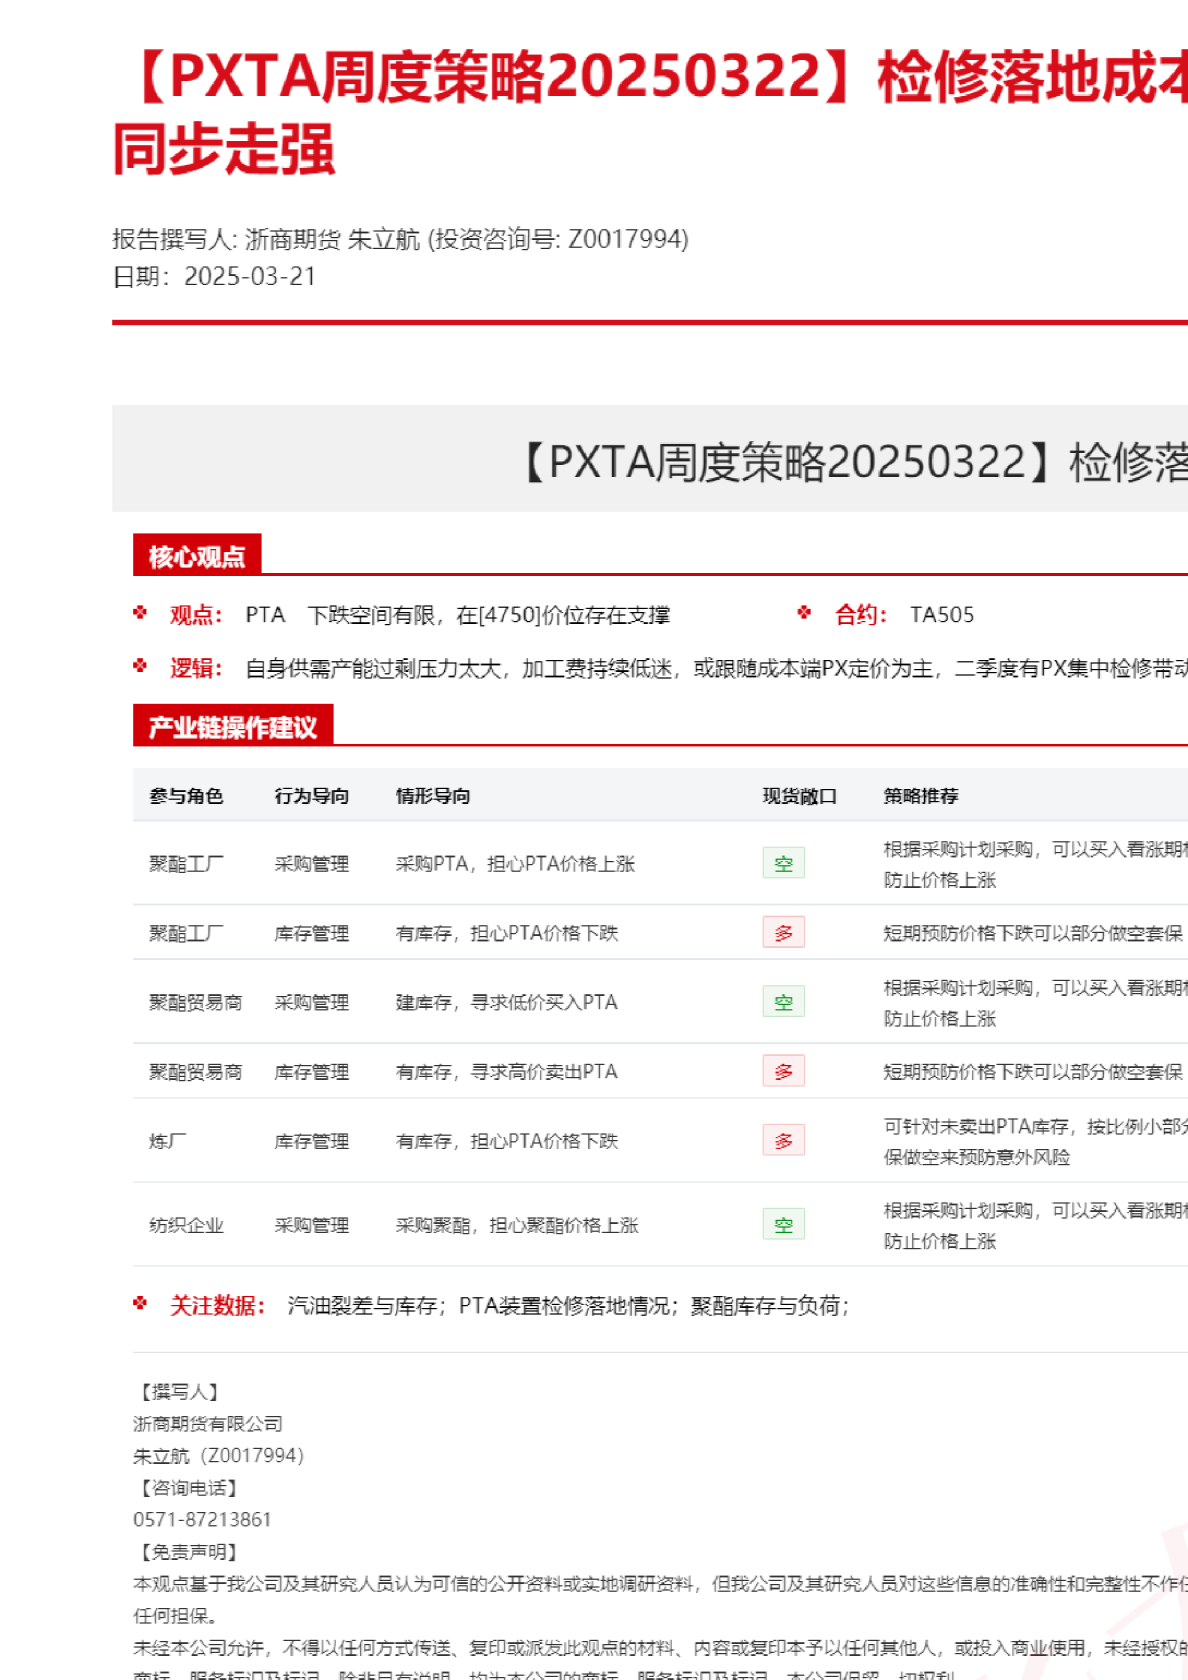Click the 现货敞口 column header
1188x1680 pixels.
pyautogui.click(x=799, y=796)
